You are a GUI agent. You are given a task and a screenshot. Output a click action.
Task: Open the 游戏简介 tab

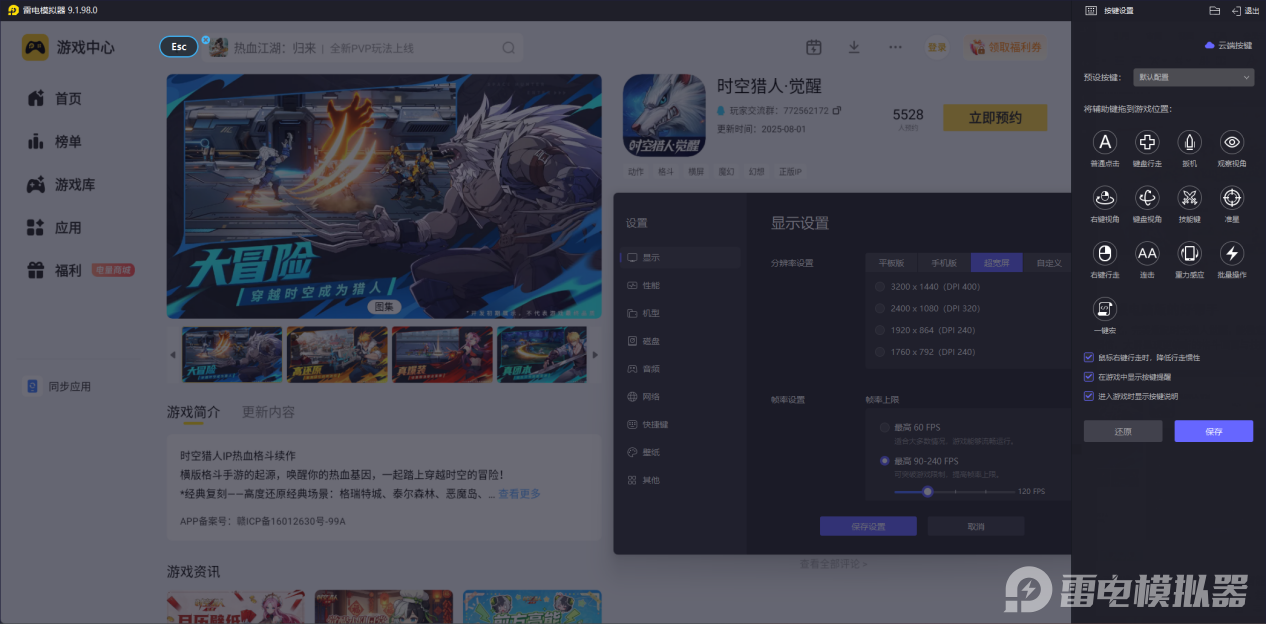pyautogui.click(x=193, y=412)
